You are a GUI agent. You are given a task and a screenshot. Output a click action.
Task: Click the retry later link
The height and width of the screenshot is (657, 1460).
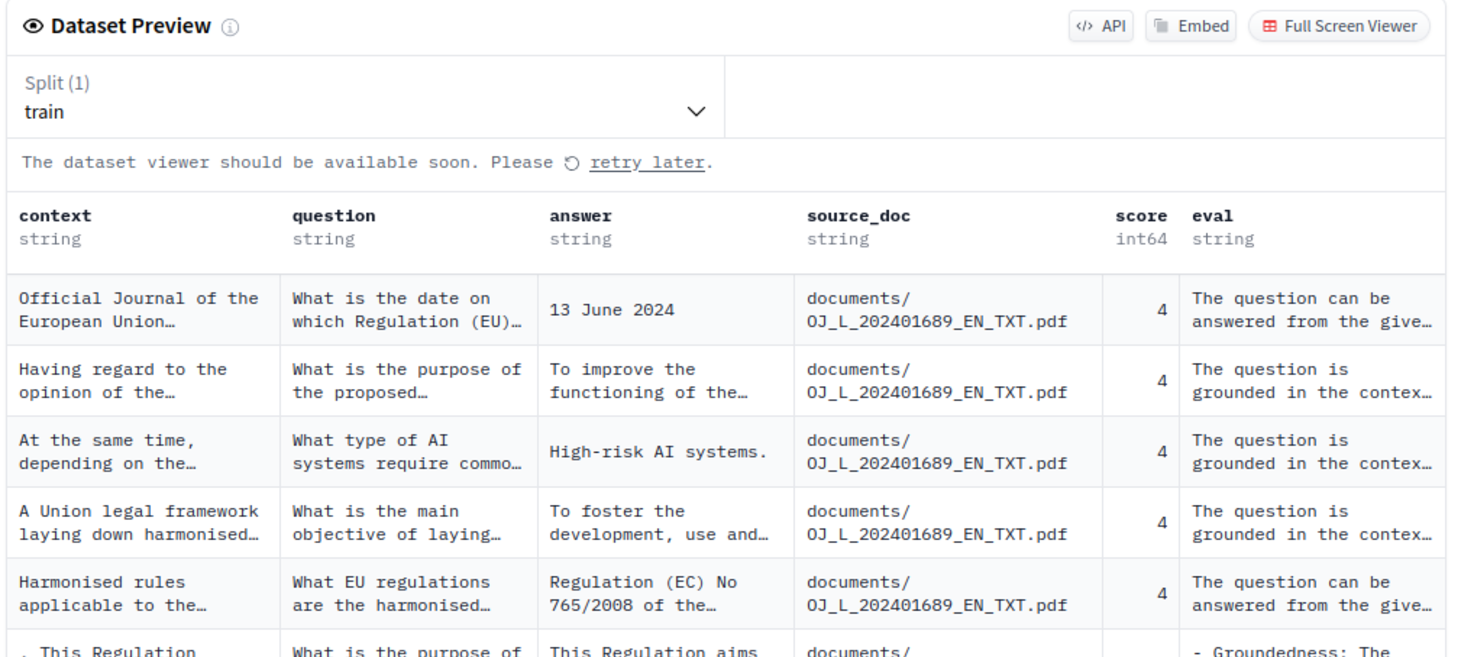click(x=646, y=161)
